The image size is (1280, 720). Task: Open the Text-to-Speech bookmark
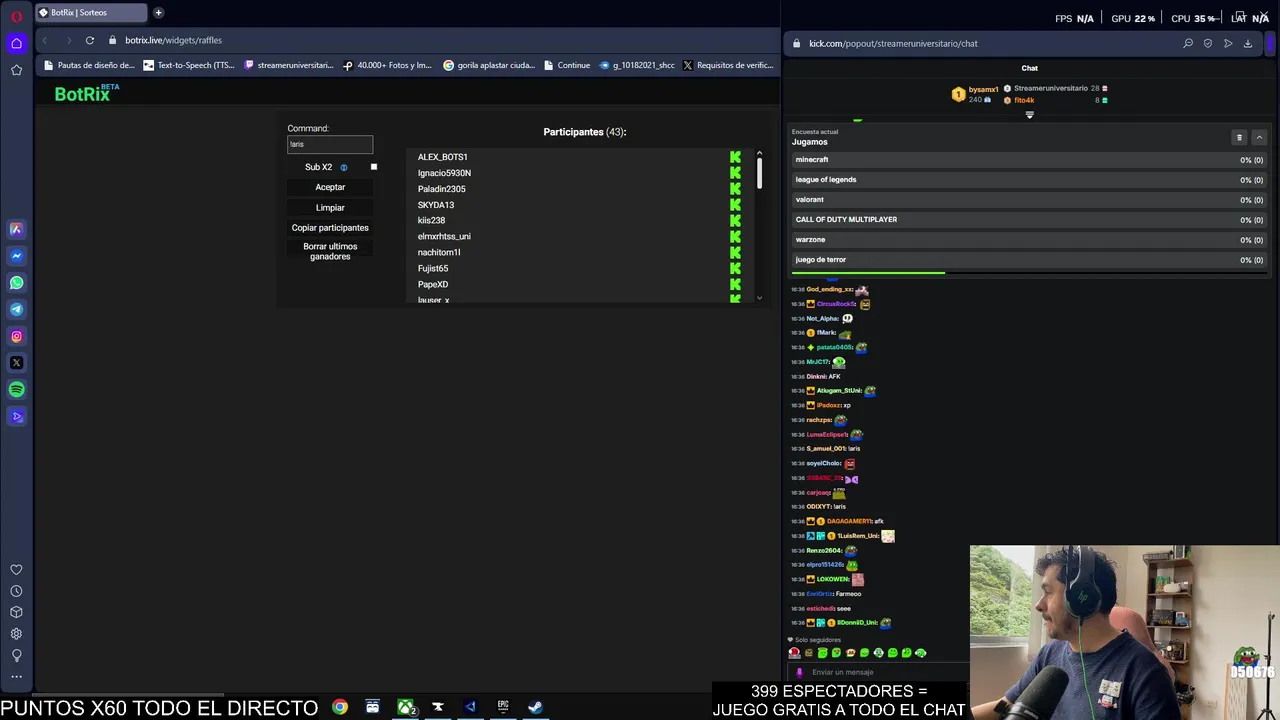point(189,65)
